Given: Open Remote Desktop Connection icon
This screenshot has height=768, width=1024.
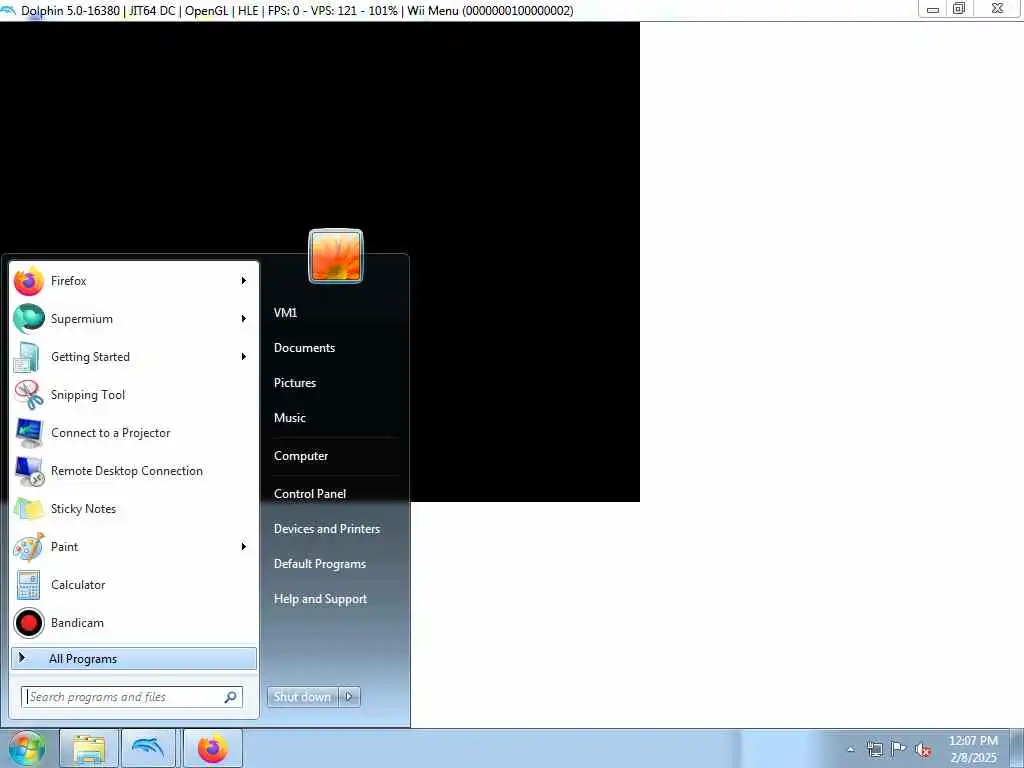Looking at the screenshot, I should point(29,471).
